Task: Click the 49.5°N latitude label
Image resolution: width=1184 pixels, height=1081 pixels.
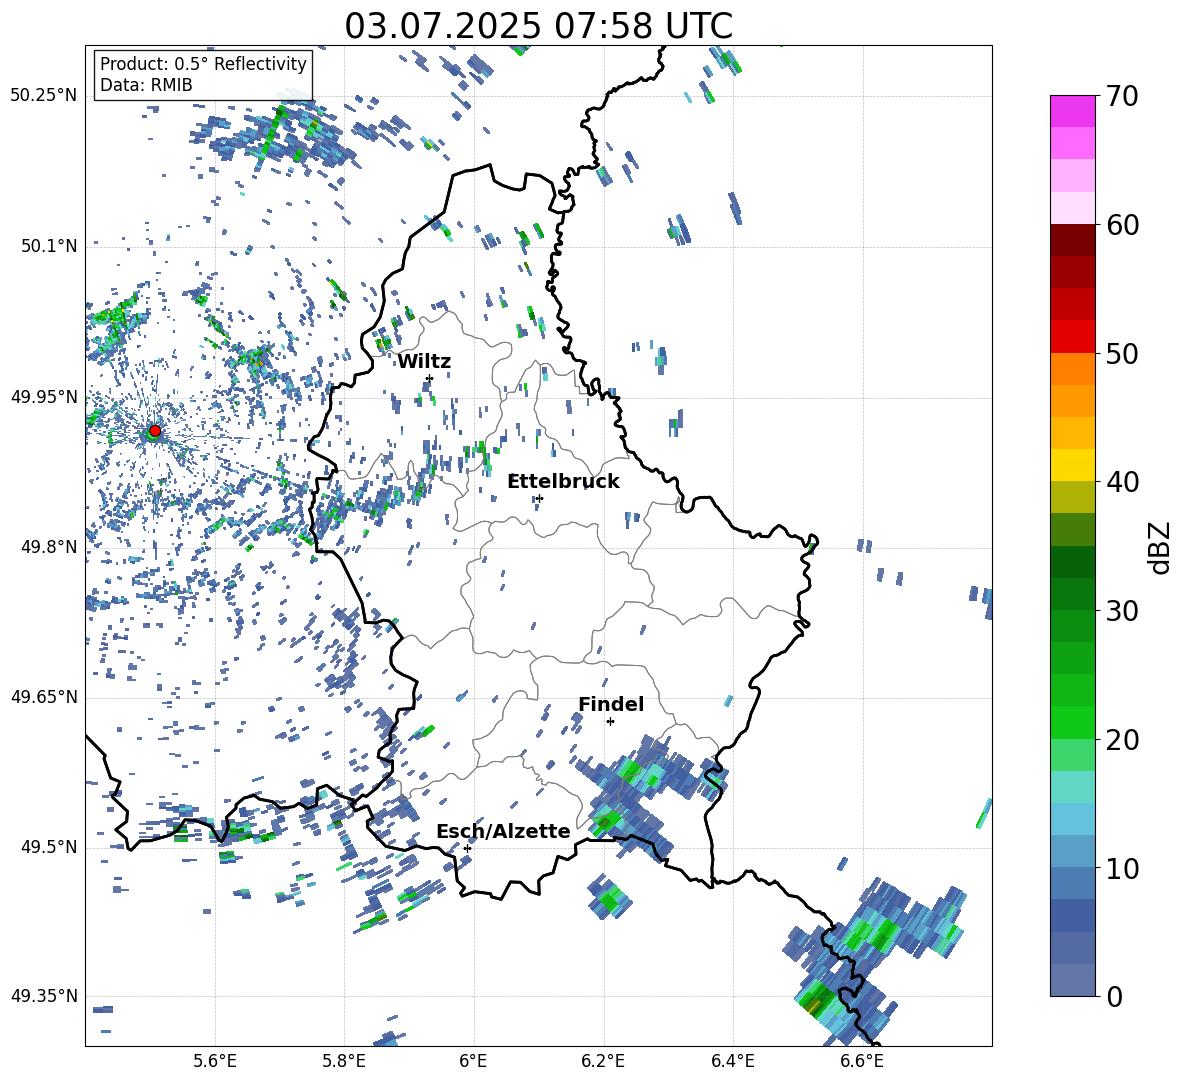Action: [x=48, y=847]
